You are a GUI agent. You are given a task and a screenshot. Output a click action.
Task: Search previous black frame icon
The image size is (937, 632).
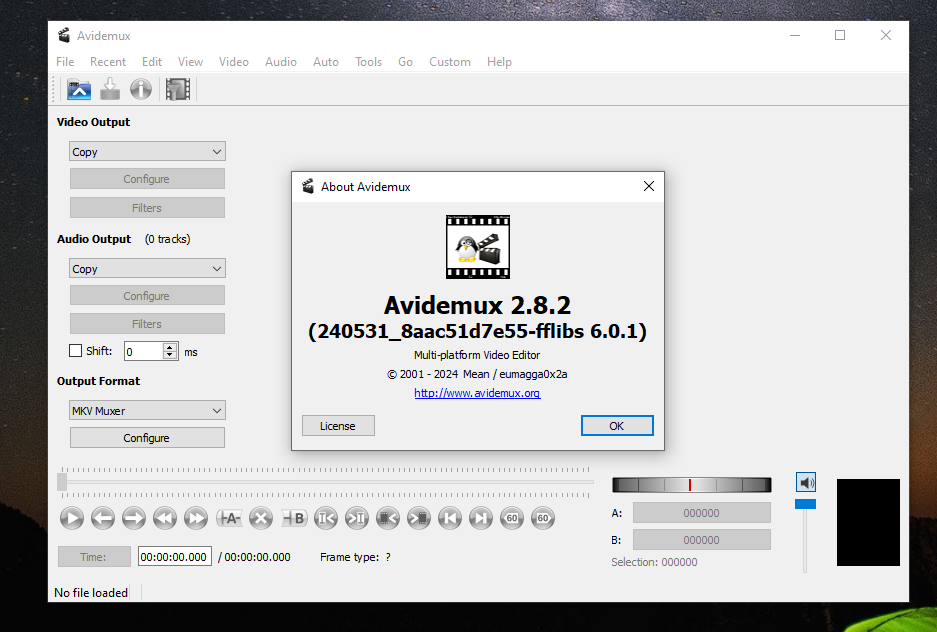coord(388,518)
